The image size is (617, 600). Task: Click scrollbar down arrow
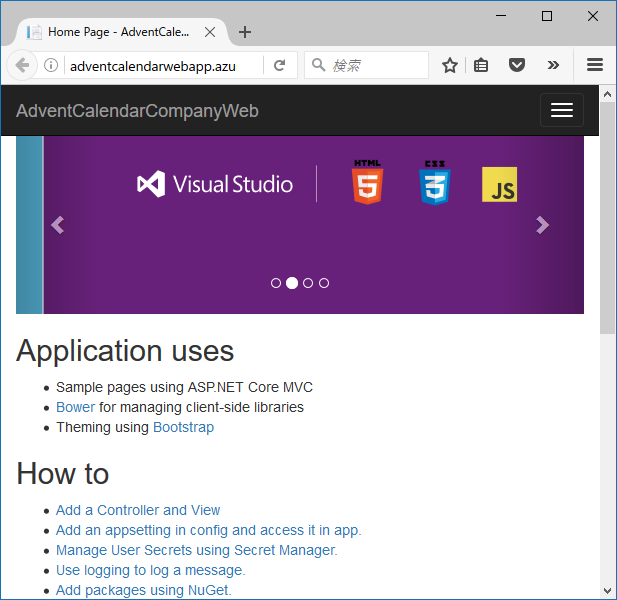(607, 591)
